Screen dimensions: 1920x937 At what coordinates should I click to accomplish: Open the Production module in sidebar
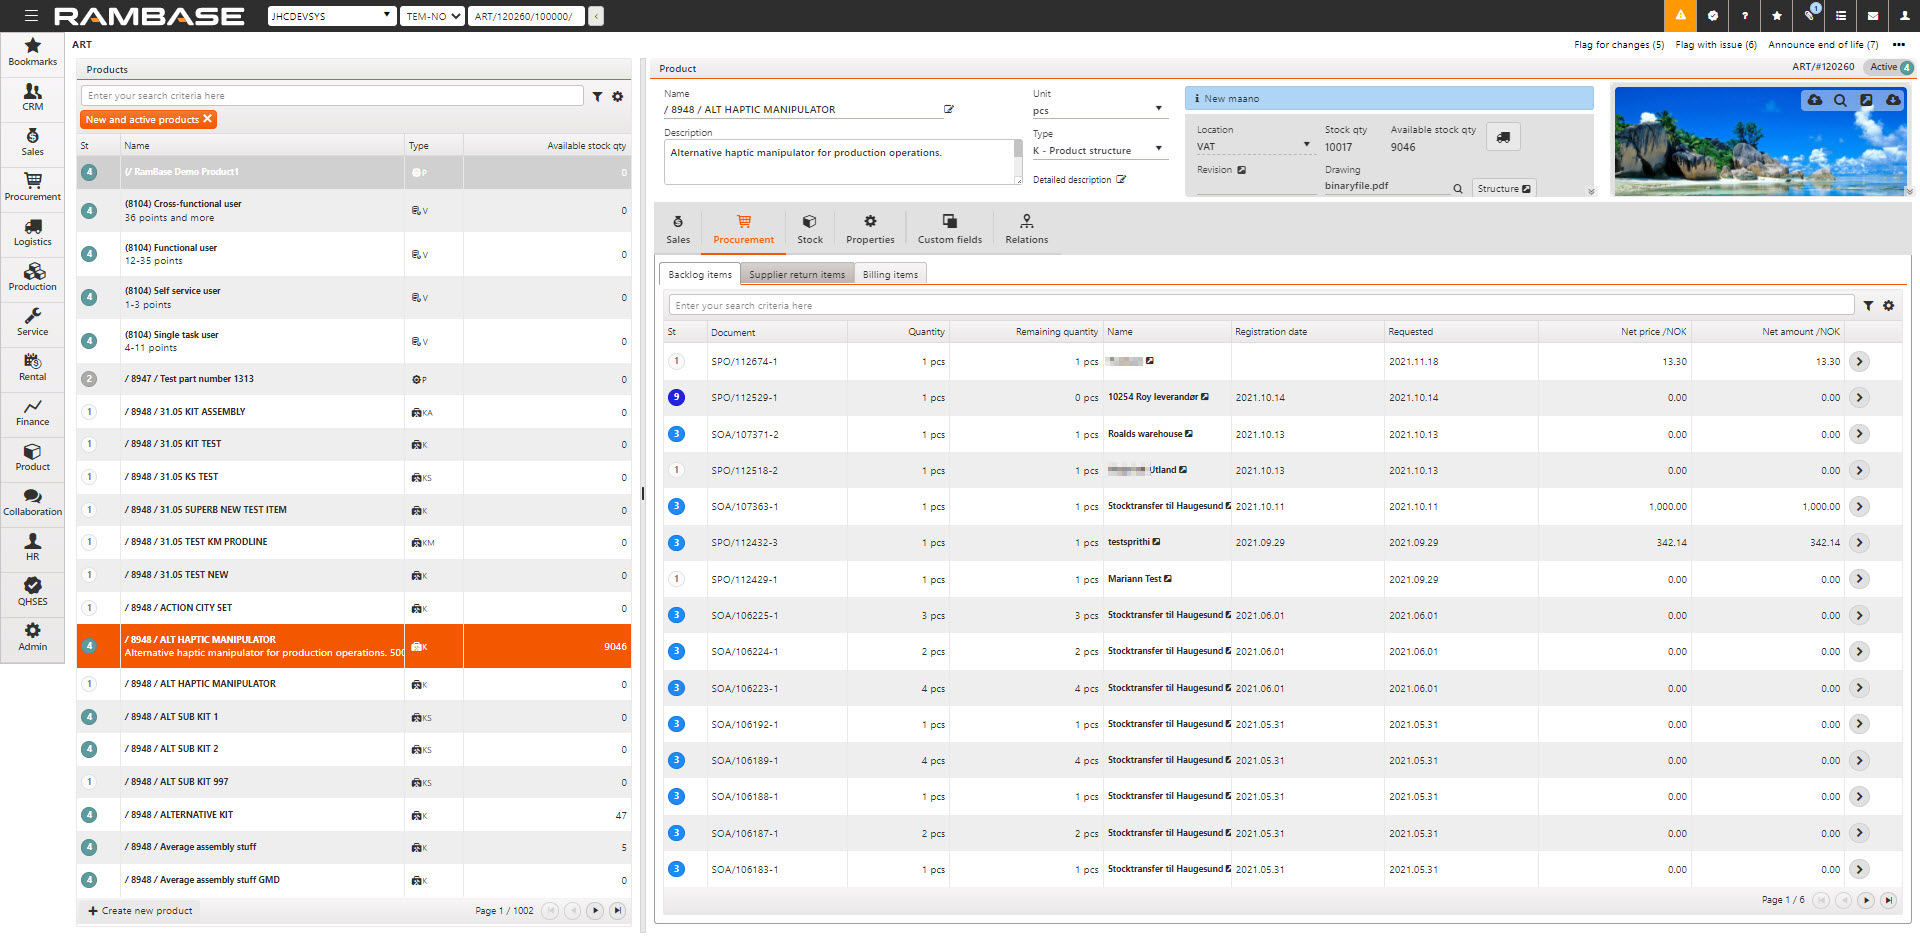tap(33, 277)
